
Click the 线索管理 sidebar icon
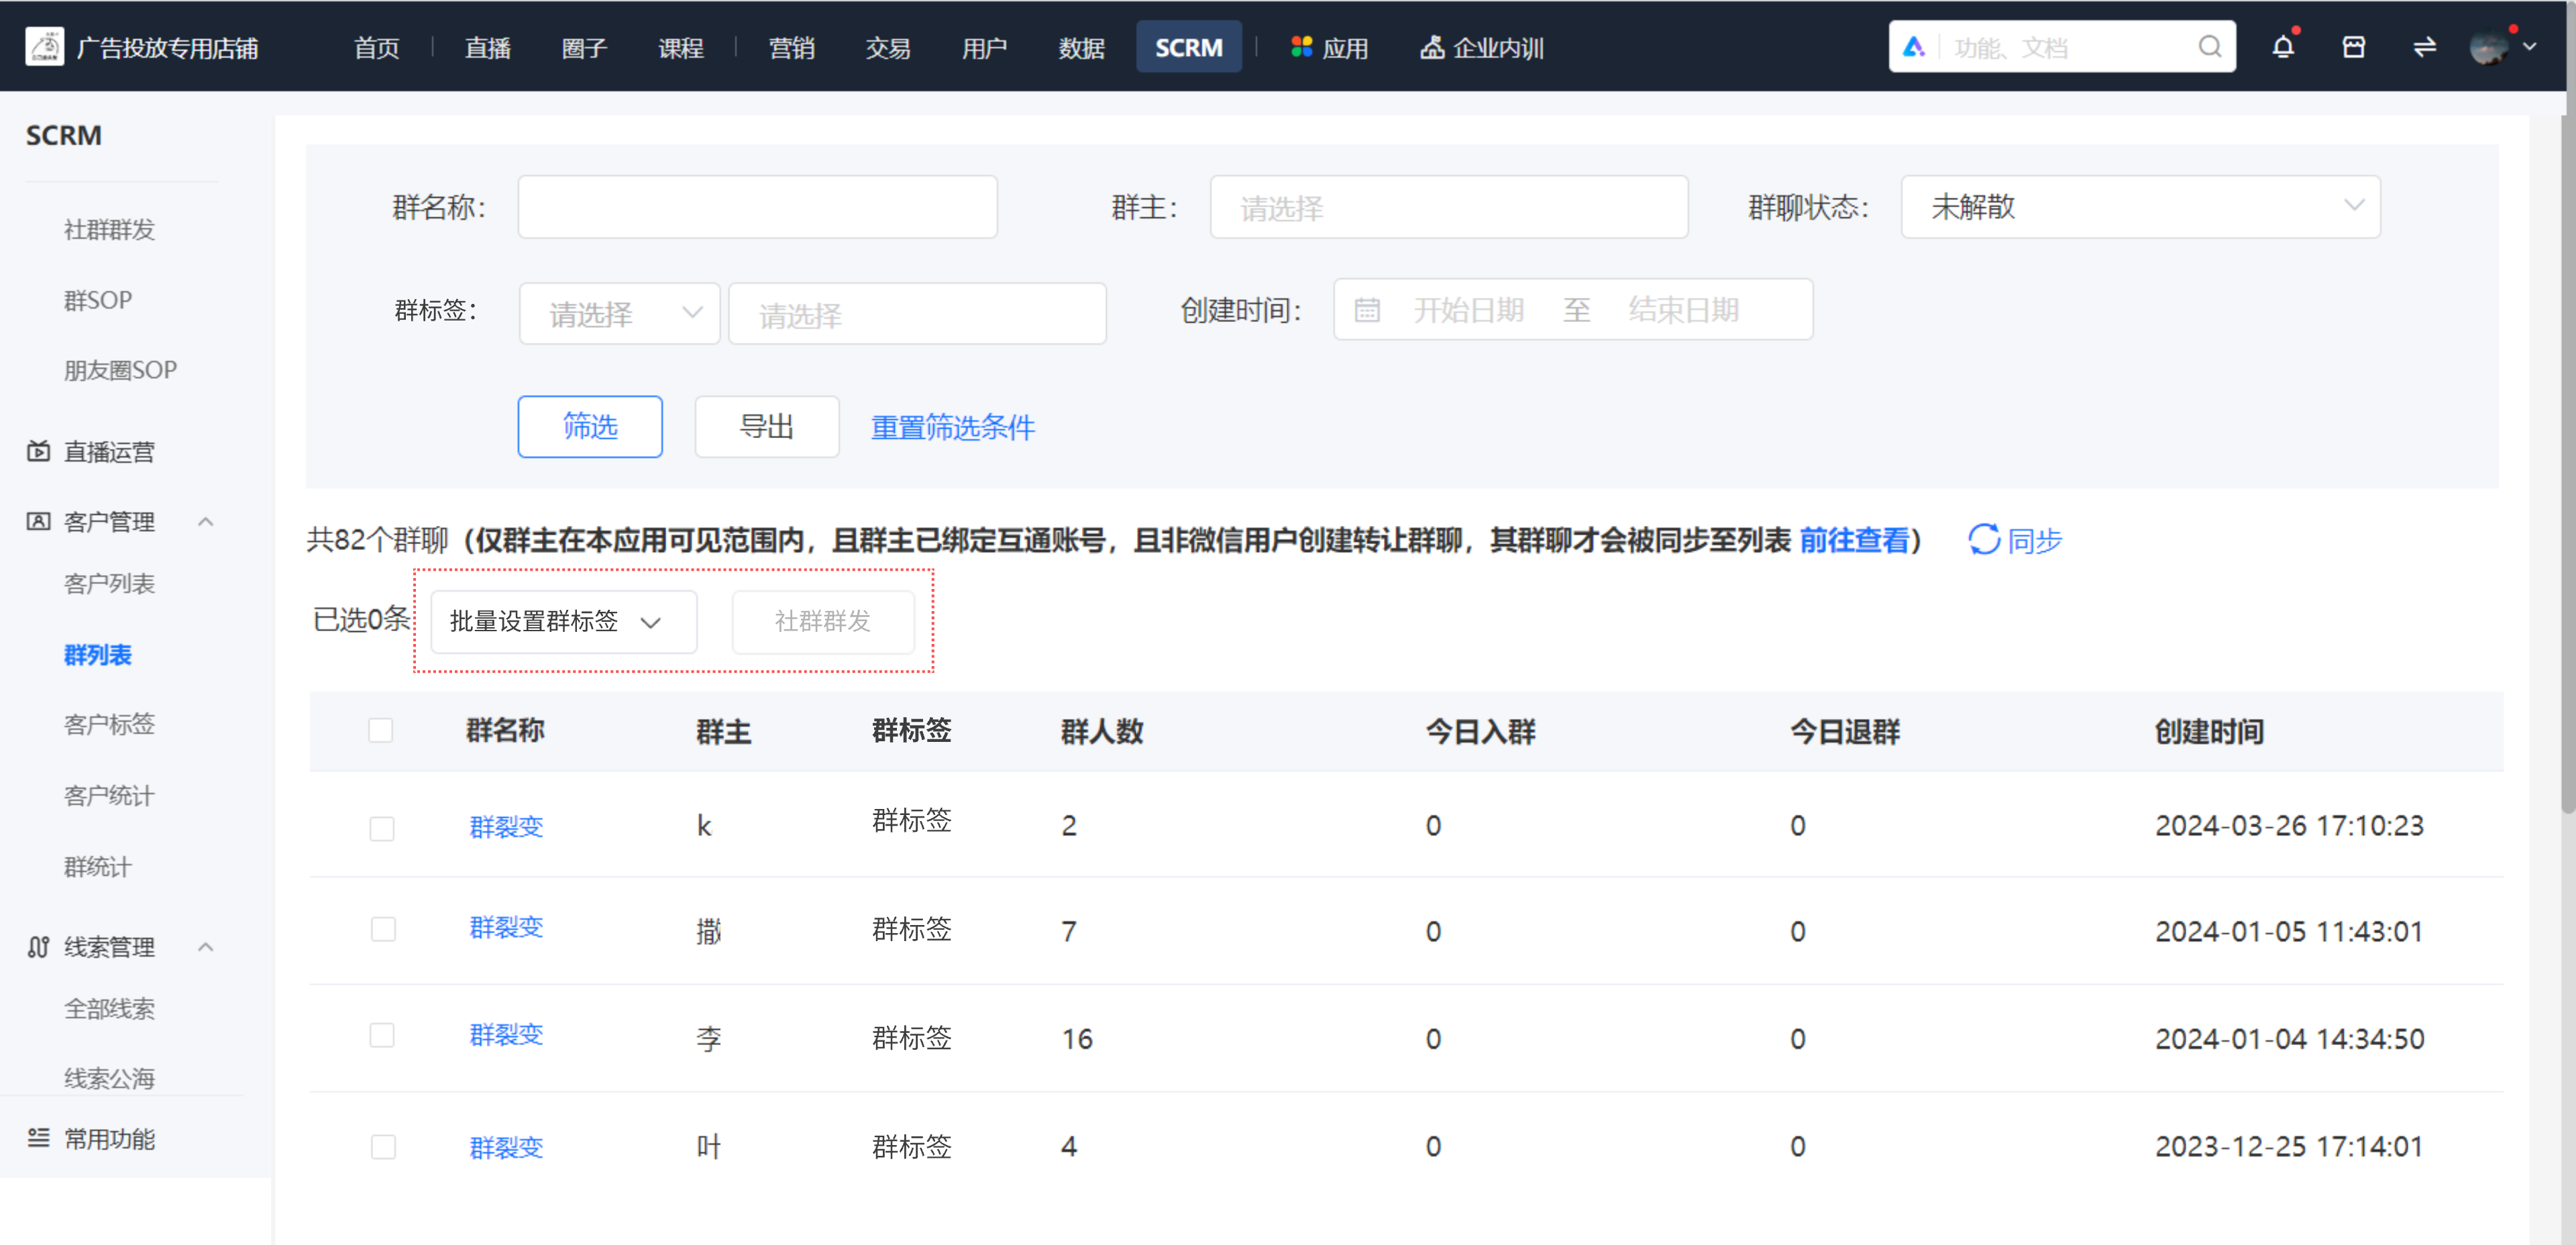pyautogui.click(x=38, y=947)
